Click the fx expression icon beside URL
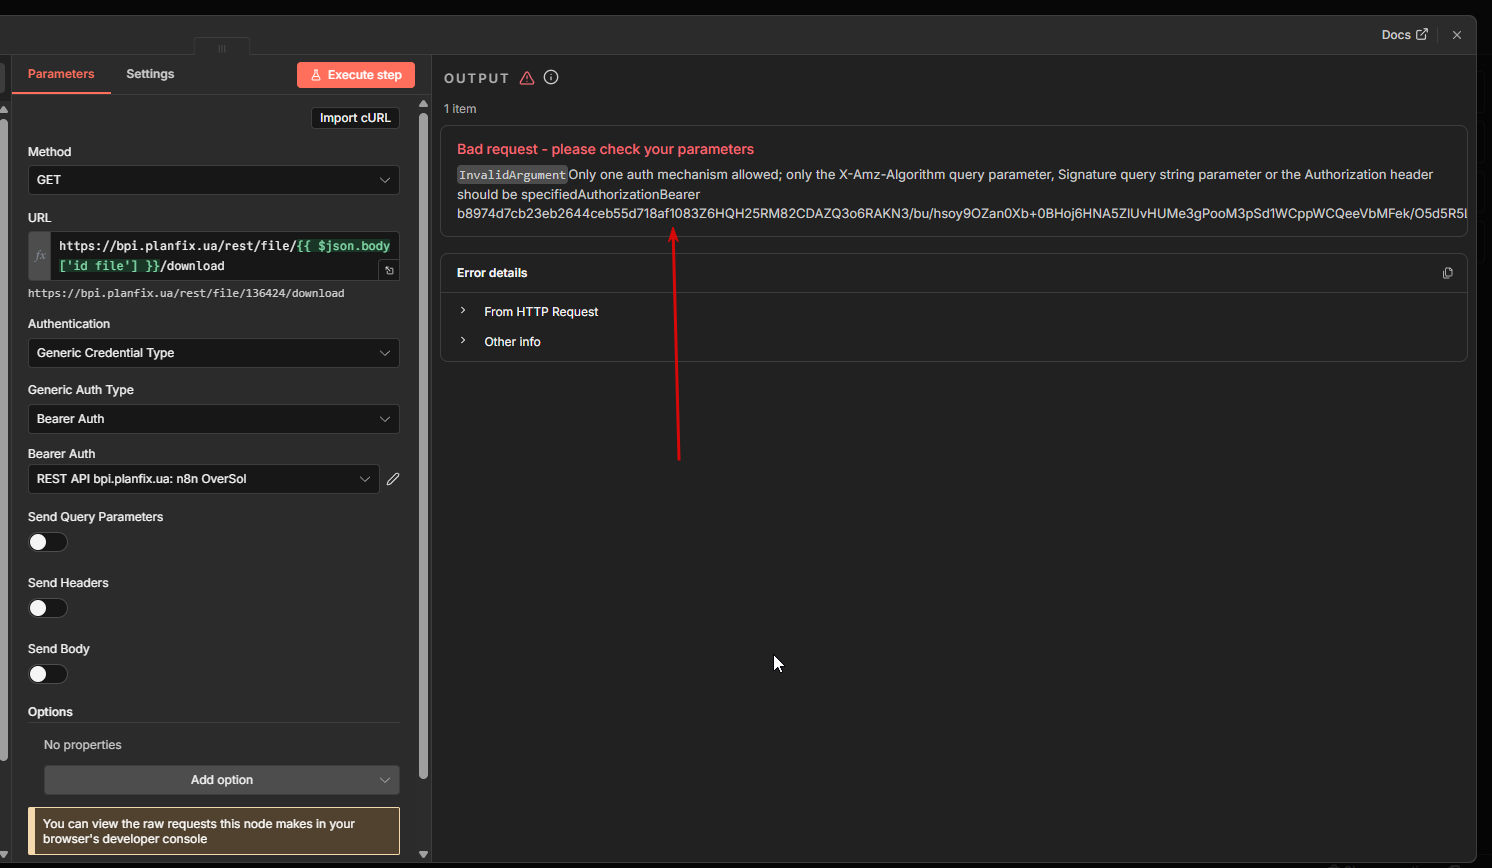Viewport: 1492px width, 868px height. click(40, 256)
